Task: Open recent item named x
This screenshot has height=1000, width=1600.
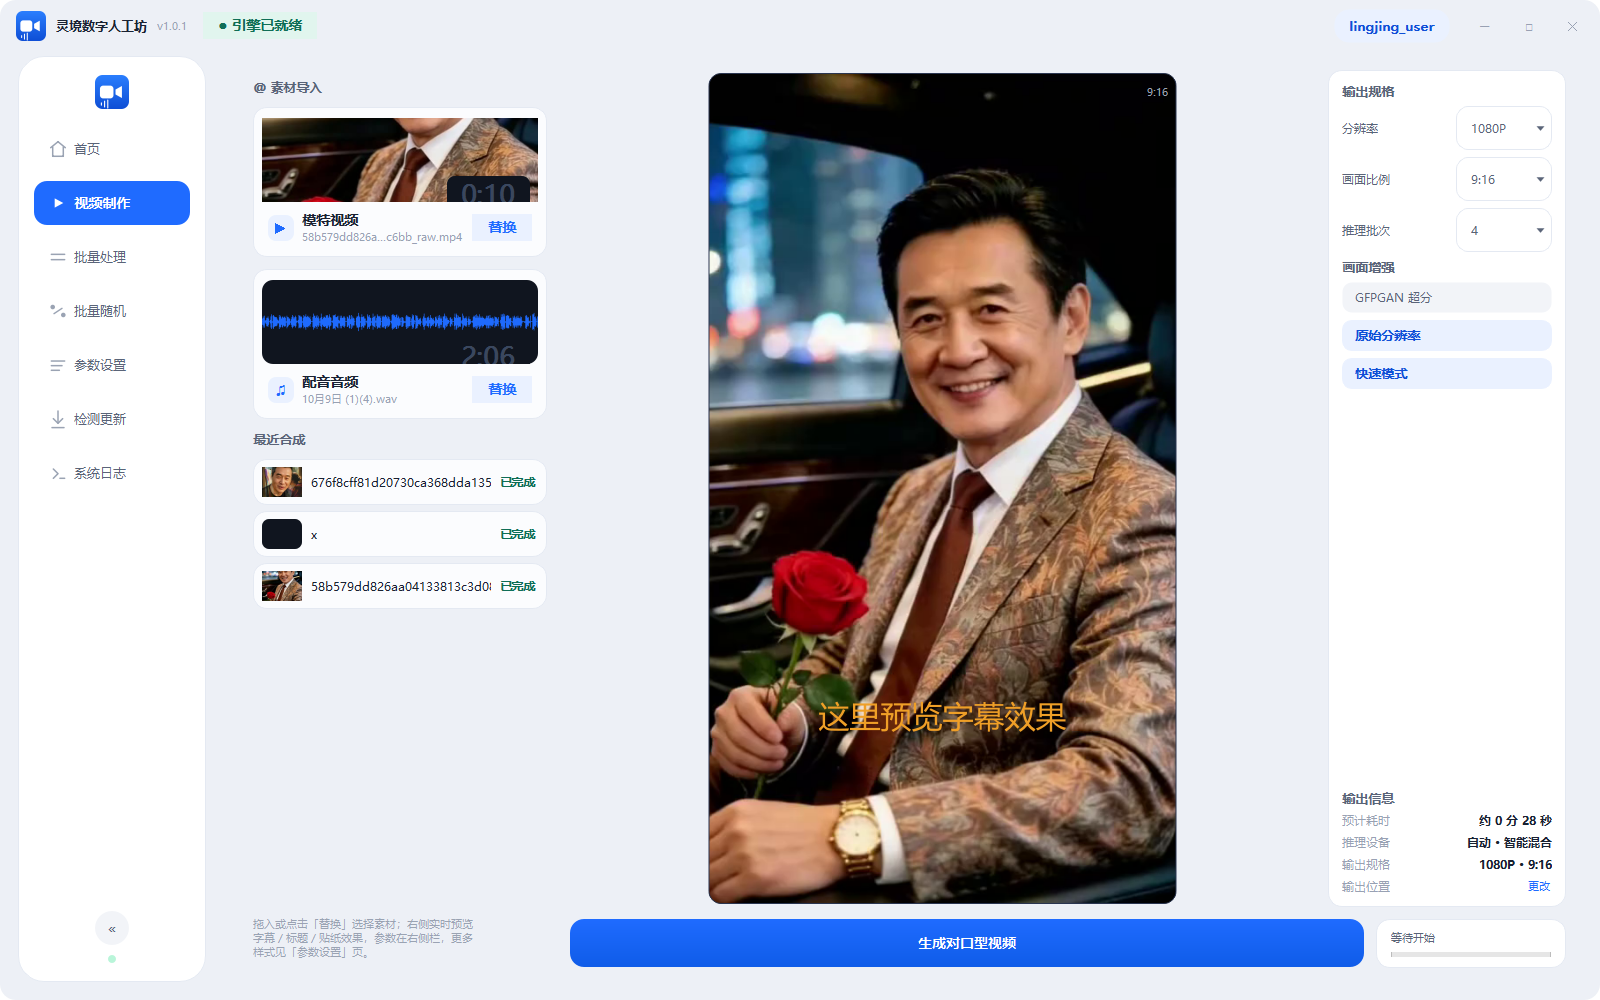Action: point(400,534)
